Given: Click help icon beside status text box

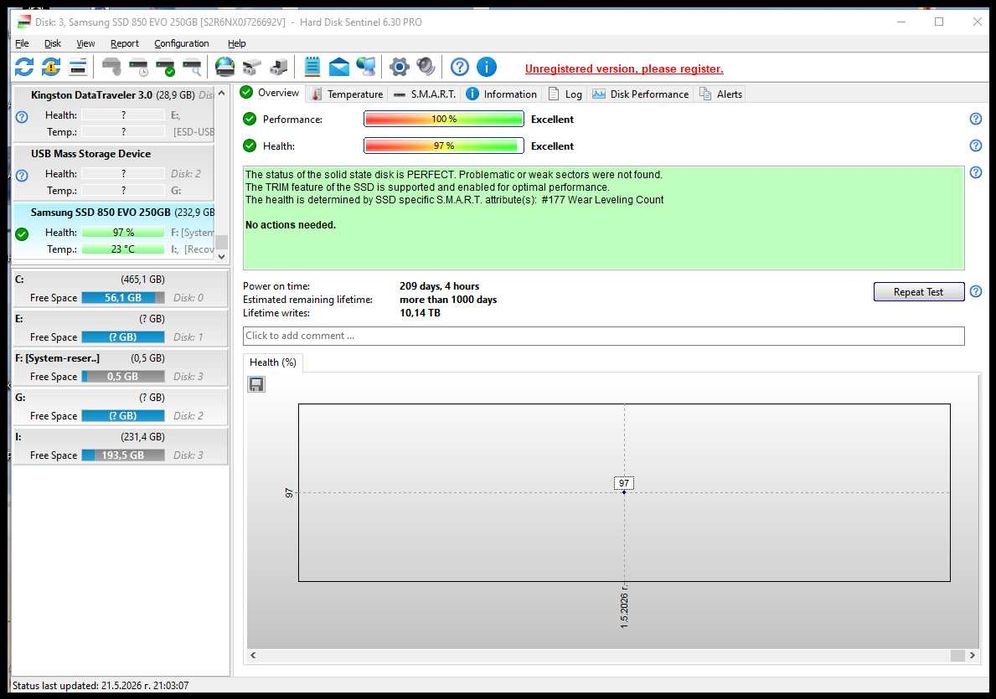Looking at the screenshot, I should [976, 172].
